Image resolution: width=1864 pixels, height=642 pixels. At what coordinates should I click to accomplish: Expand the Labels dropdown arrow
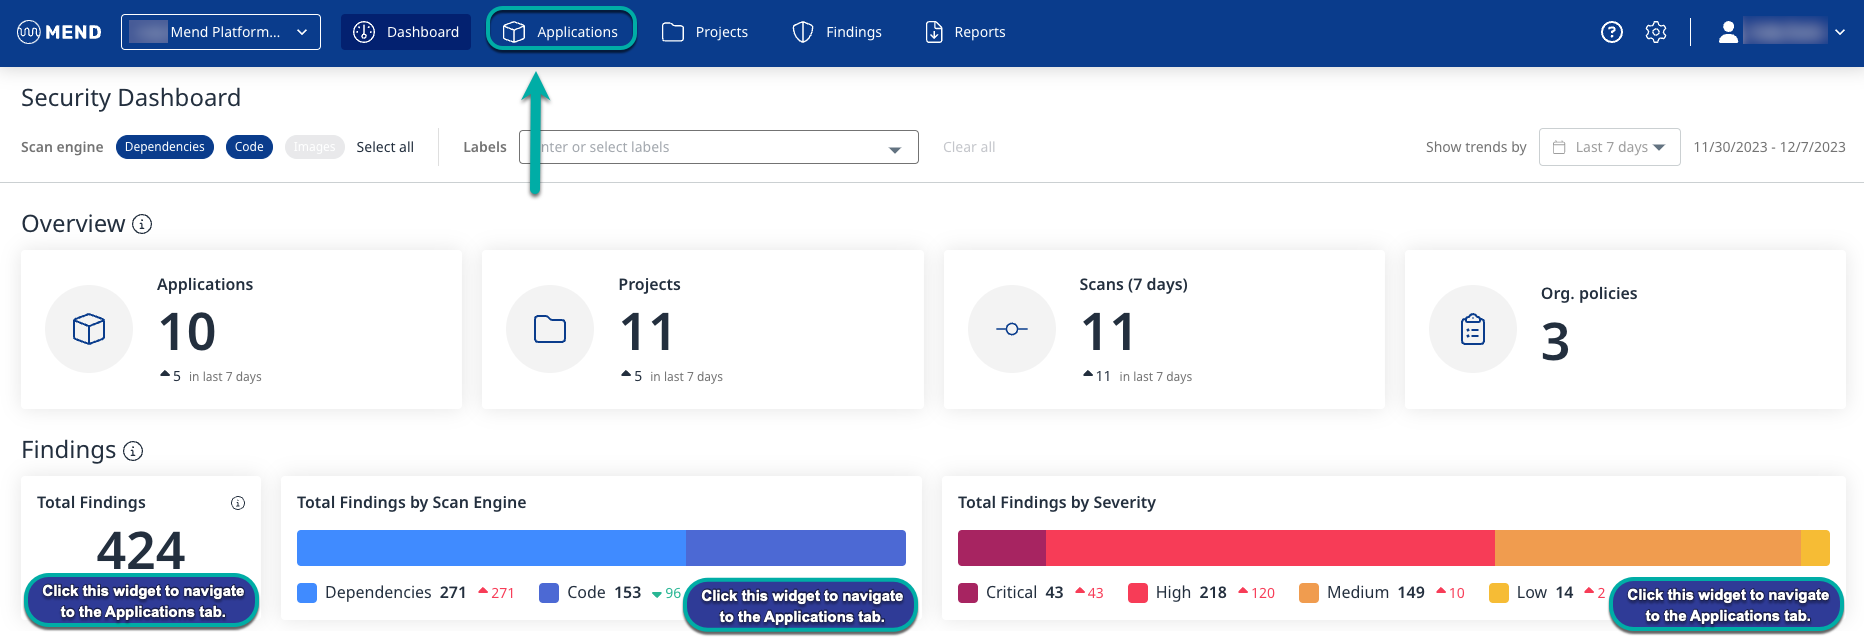pos(894,149)
